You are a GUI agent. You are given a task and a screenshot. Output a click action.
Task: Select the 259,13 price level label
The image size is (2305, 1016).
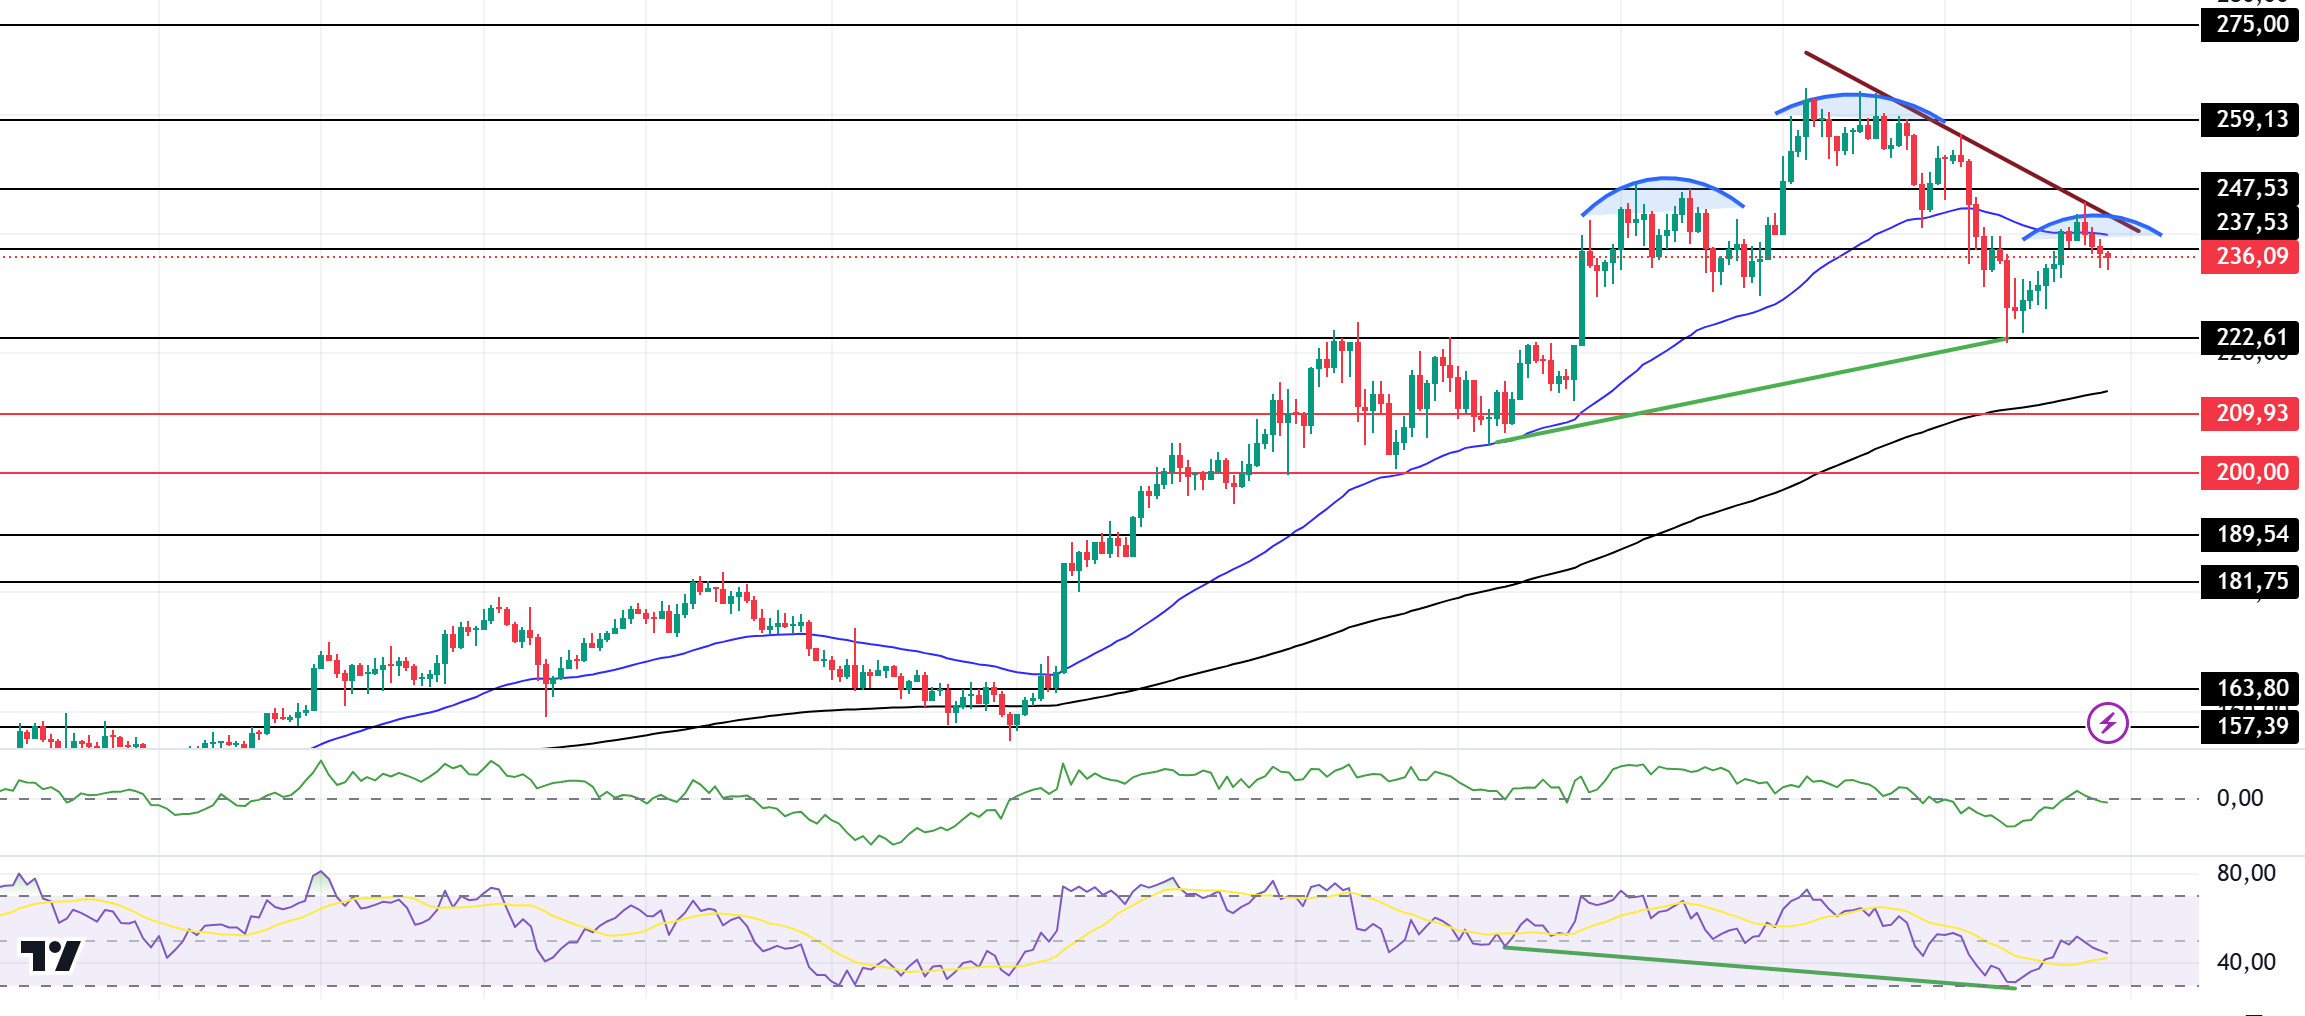(2250, 120)
